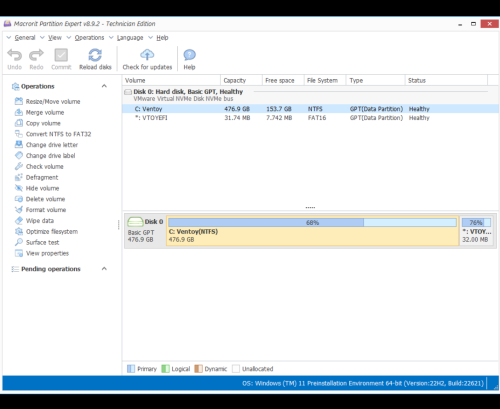Collapse the Pending operations section
Image resolution: width=500 pixels, height=409 pixels.
point(104,269)
